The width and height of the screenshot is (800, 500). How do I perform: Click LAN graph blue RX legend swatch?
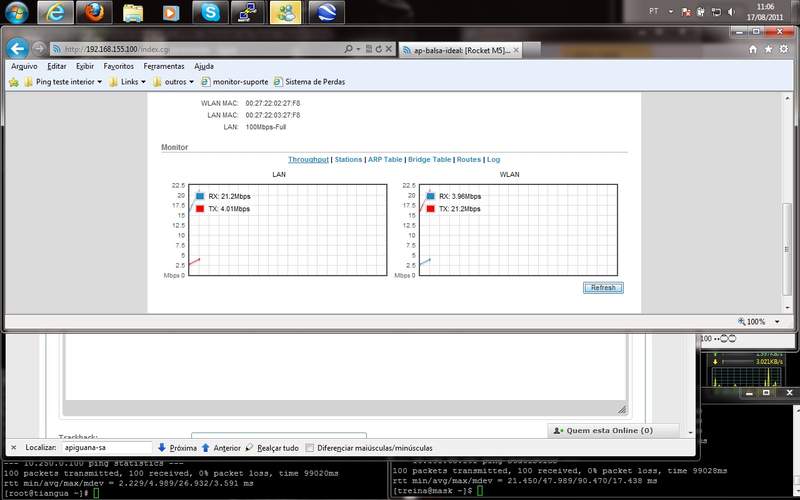pyautogui.click(x=200, y=196)
